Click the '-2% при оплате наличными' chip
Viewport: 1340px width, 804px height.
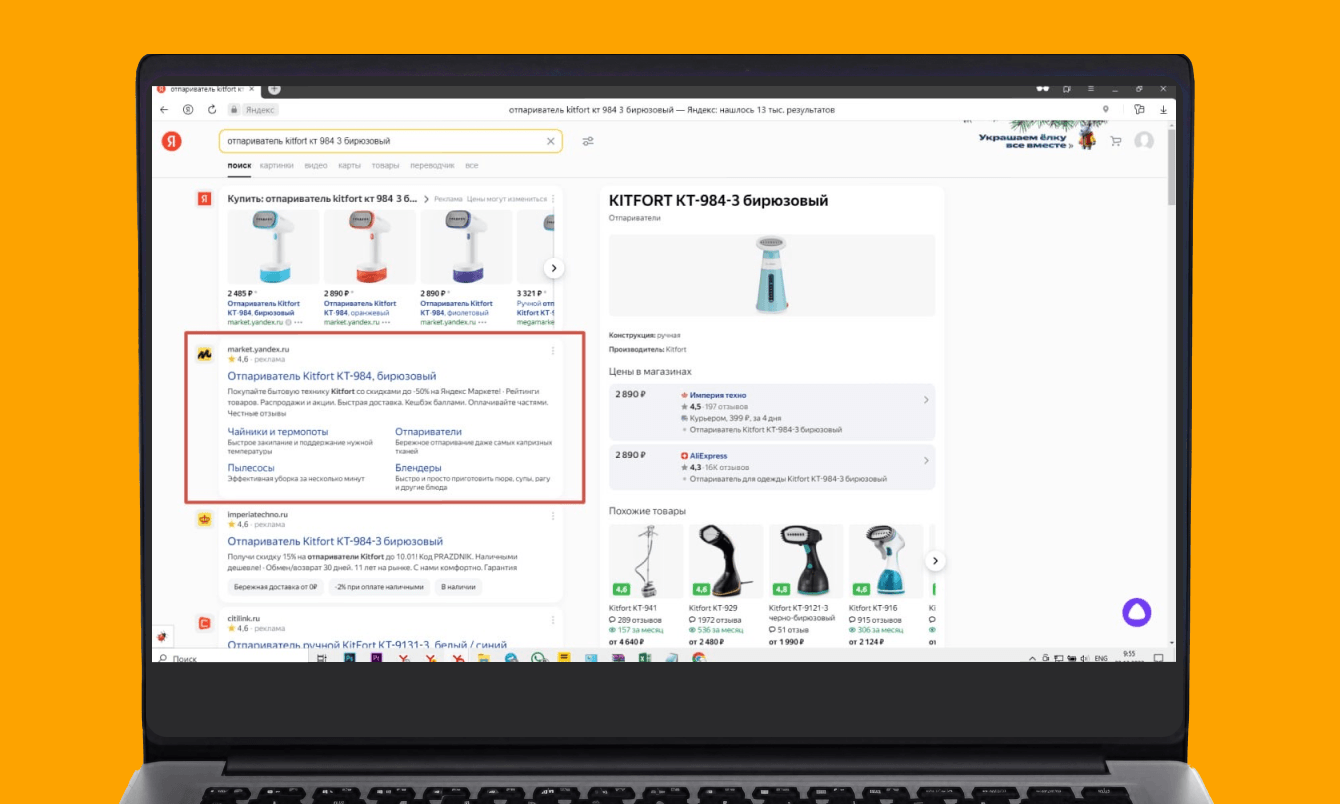(x=381, y=587)
